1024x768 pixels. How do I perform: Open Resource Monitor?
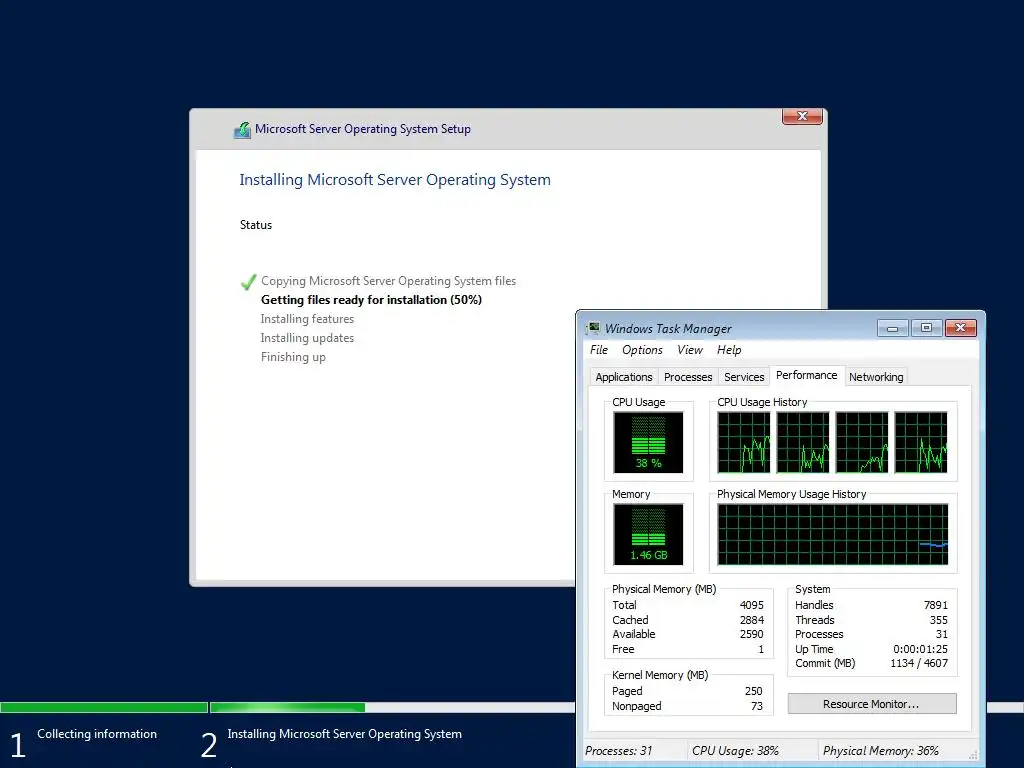pos(872,704)
